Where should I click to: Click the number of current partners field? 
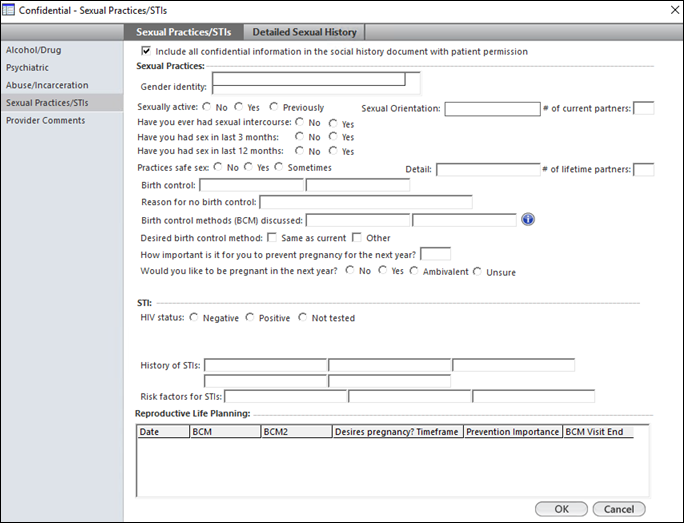643,108
